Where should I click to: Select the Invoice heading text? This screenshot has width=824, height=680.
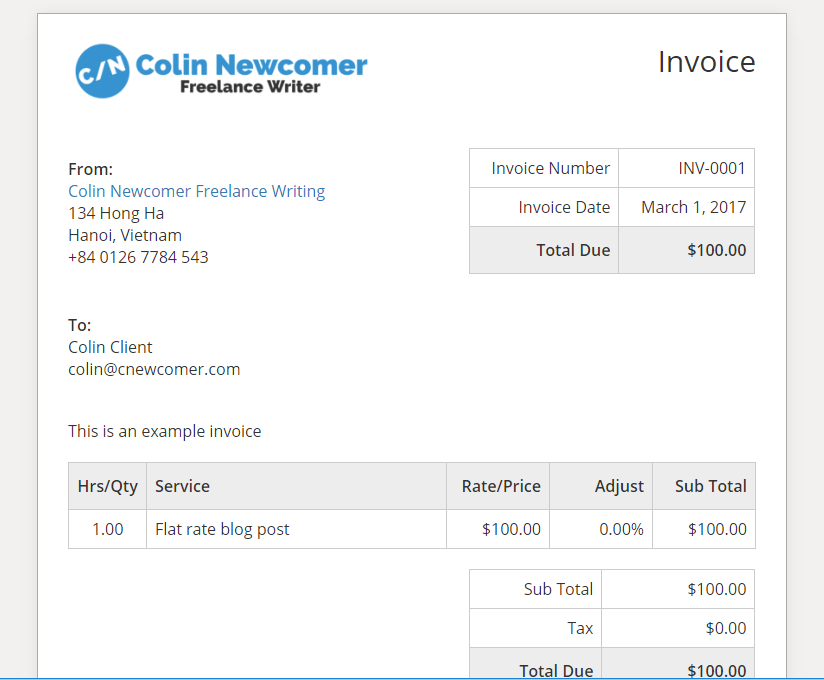(x=706, y=62)
